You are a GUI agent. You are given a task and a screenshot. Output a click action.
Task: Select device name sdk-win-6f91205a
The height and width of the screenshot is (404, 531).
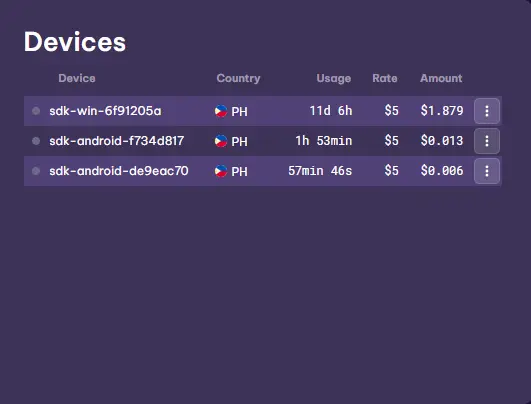[105, 111]
